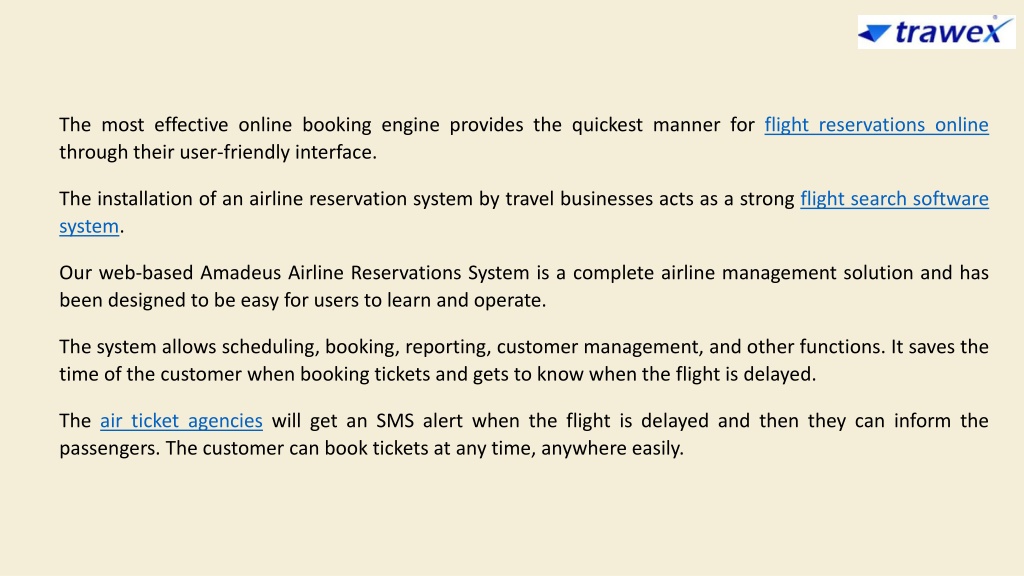This screenshot has width=1024, height=576.
Task: Click the trawex logo
Action: coord(936,31)
